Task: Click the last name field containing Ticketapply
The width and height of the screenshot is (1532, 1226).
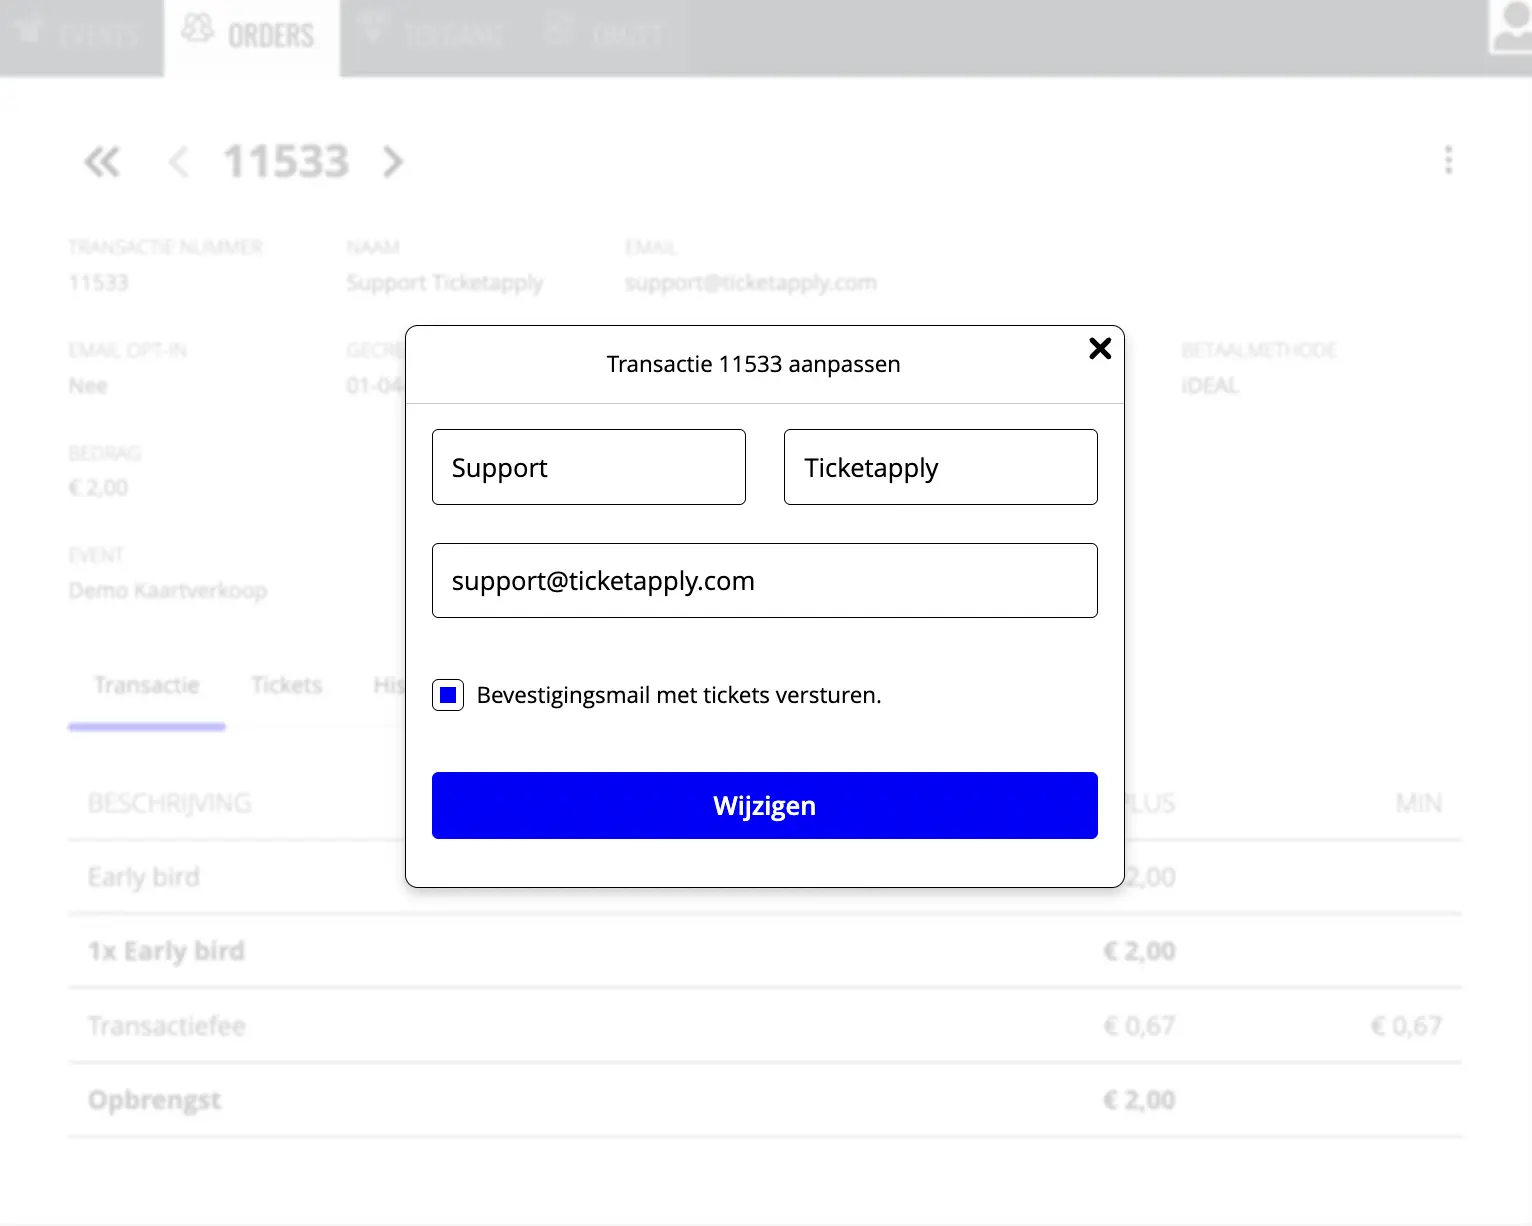Action: pyautogui.click(x=940, y=467)
